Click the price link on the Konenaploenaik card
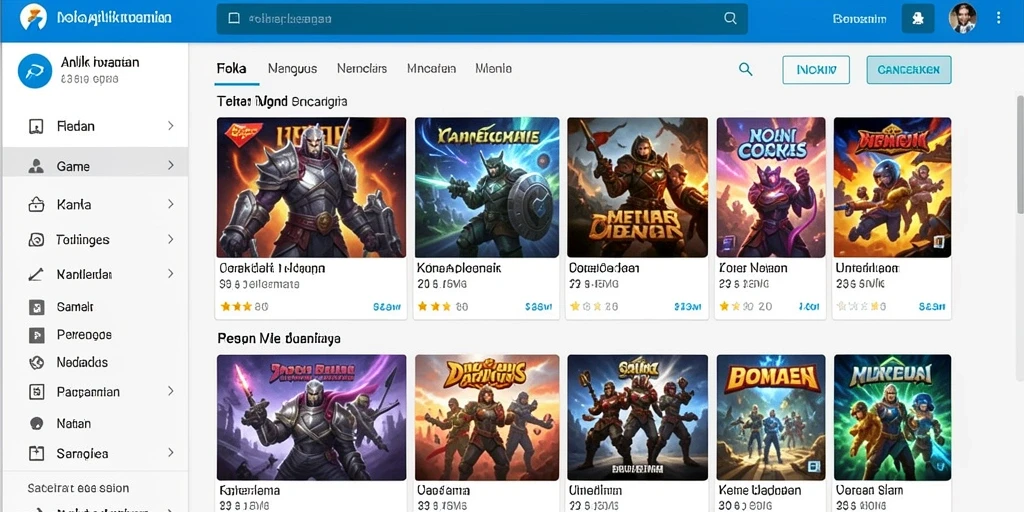Screen dimensions: 1024x512 (x=539, y=306)
